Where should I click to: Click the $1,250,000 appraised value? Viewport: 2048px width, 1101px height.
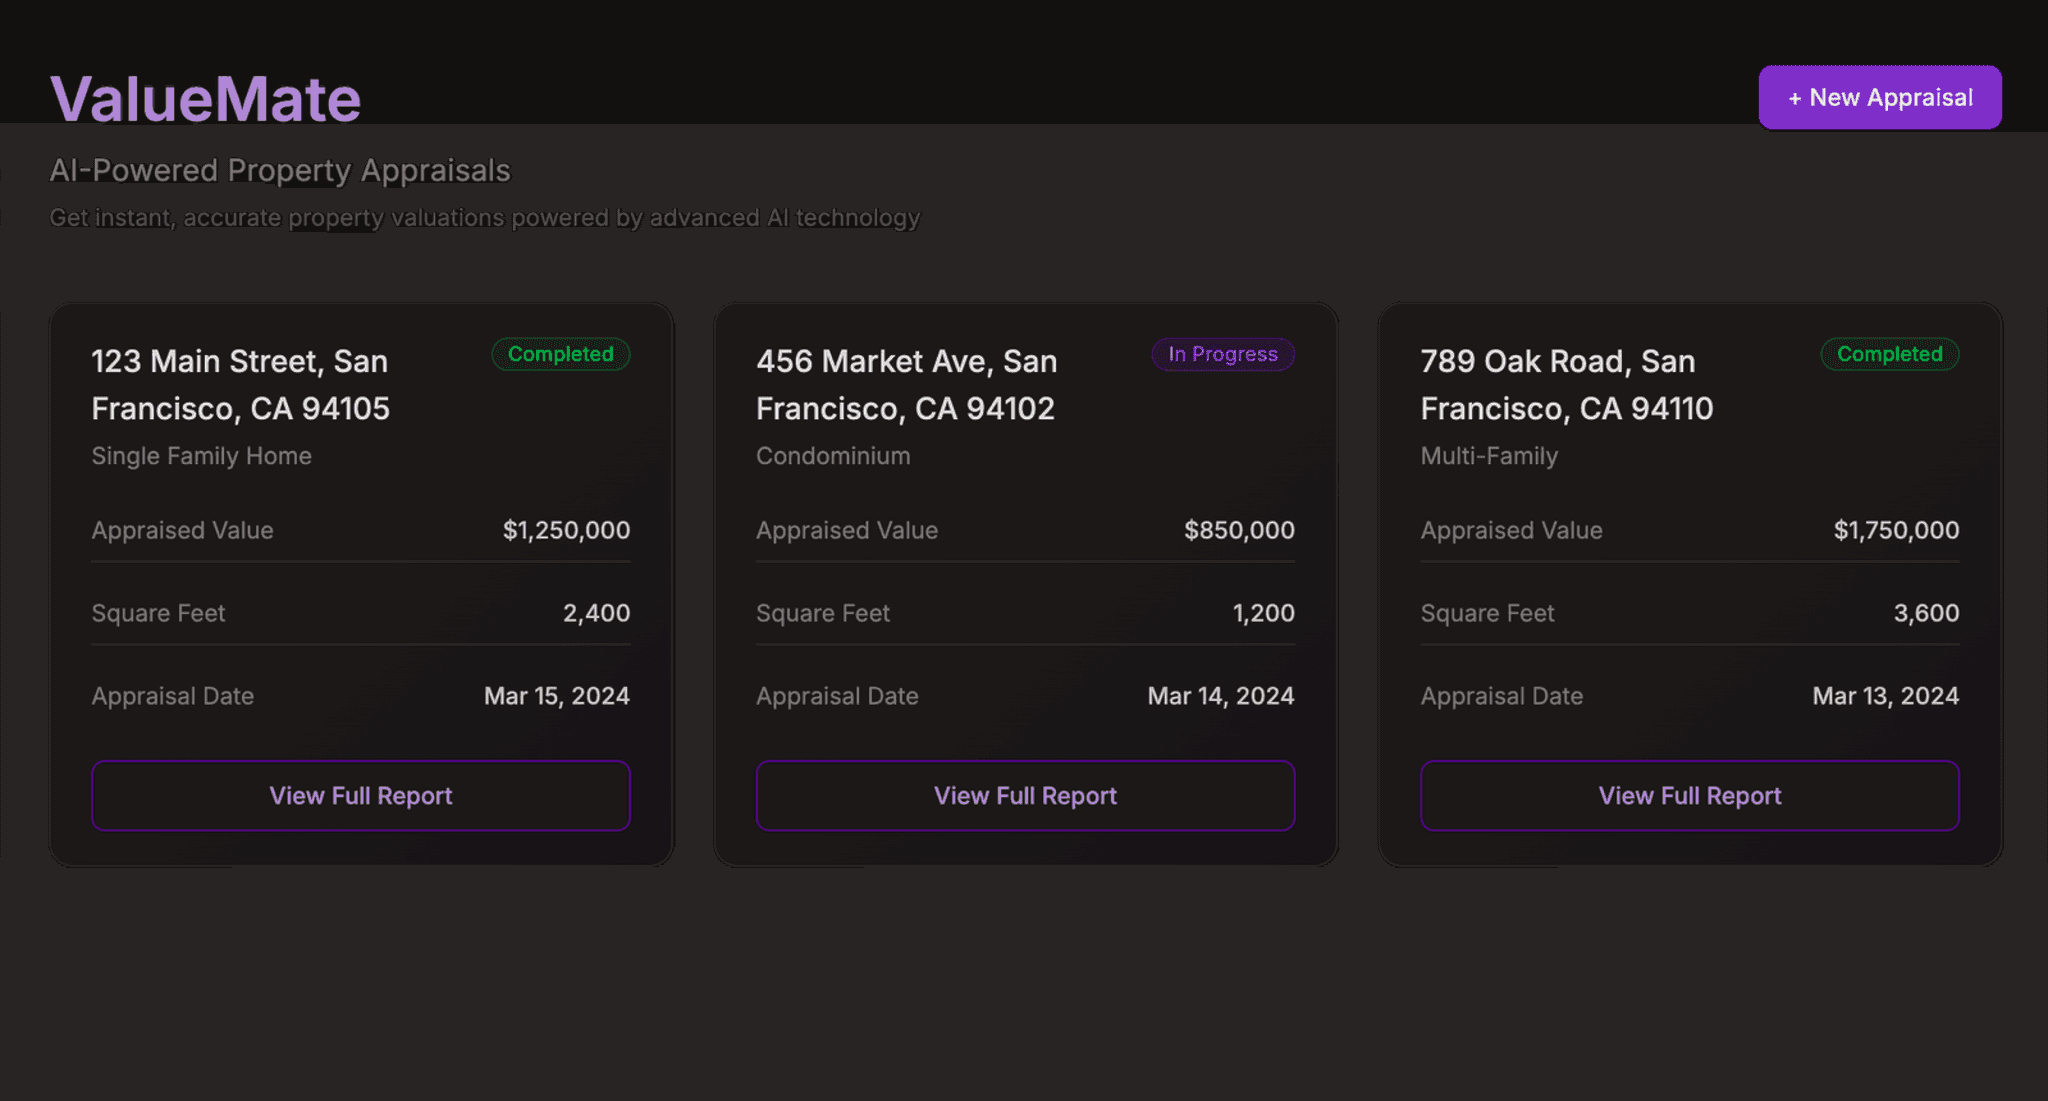pyautogui.click(x=567, y=530)
